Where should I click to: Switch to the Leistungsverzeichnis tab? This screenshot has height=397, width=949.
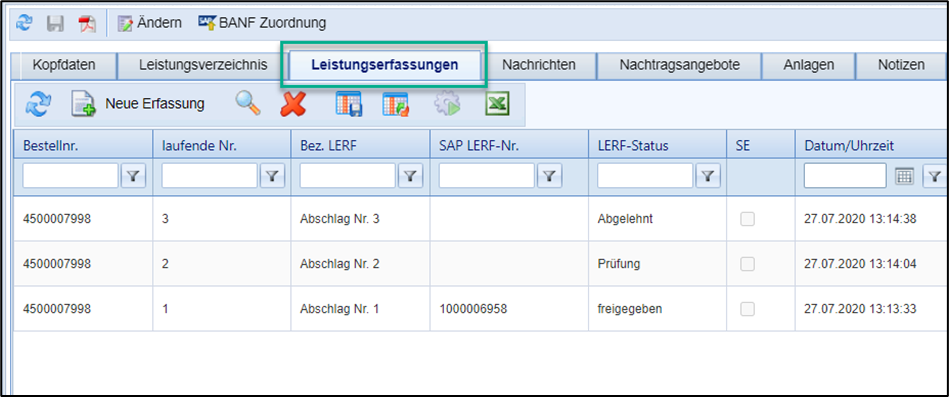click(x=203, y=65)
